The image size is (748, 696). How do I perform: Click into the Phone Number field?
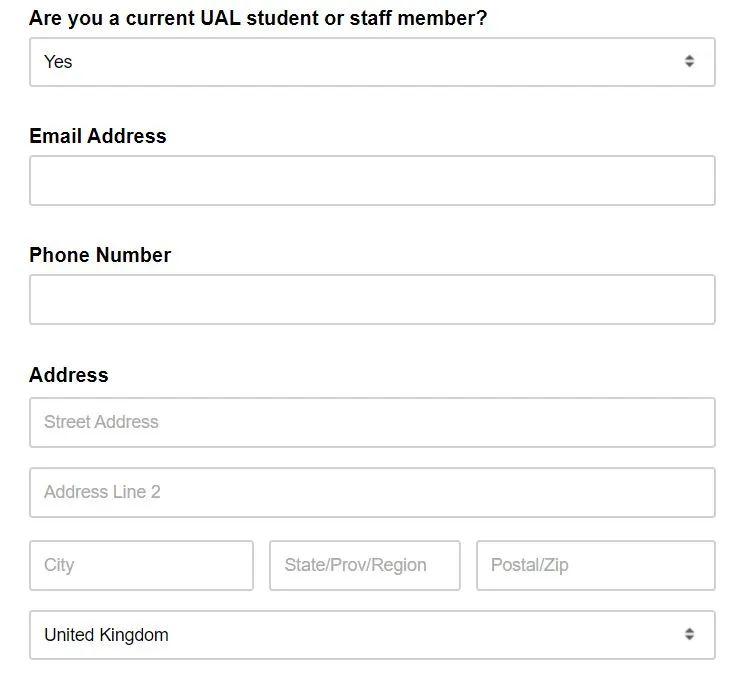[x=372, y=300]
